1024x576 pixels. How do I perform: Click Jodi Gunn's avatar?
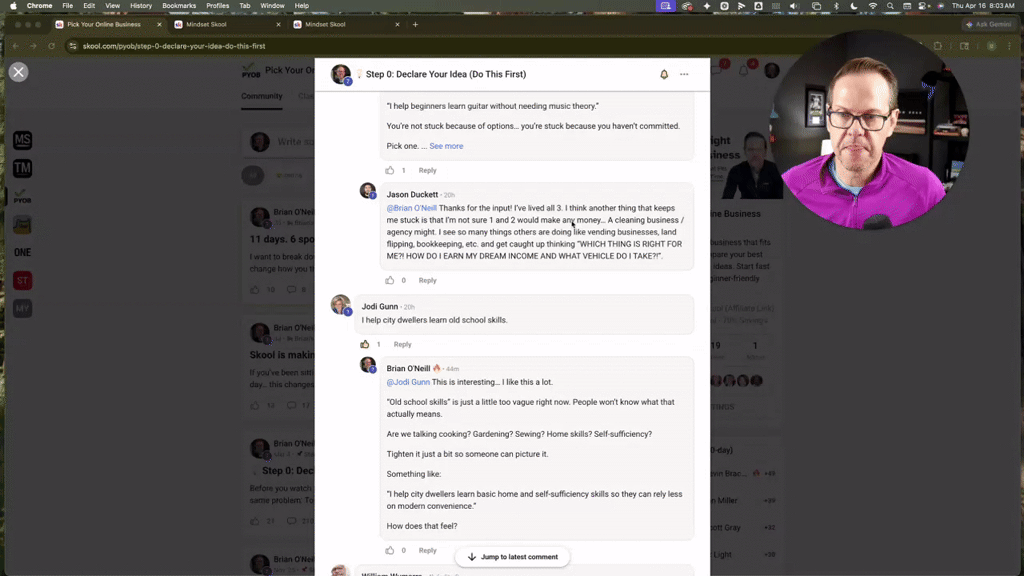tap(340, 304)
